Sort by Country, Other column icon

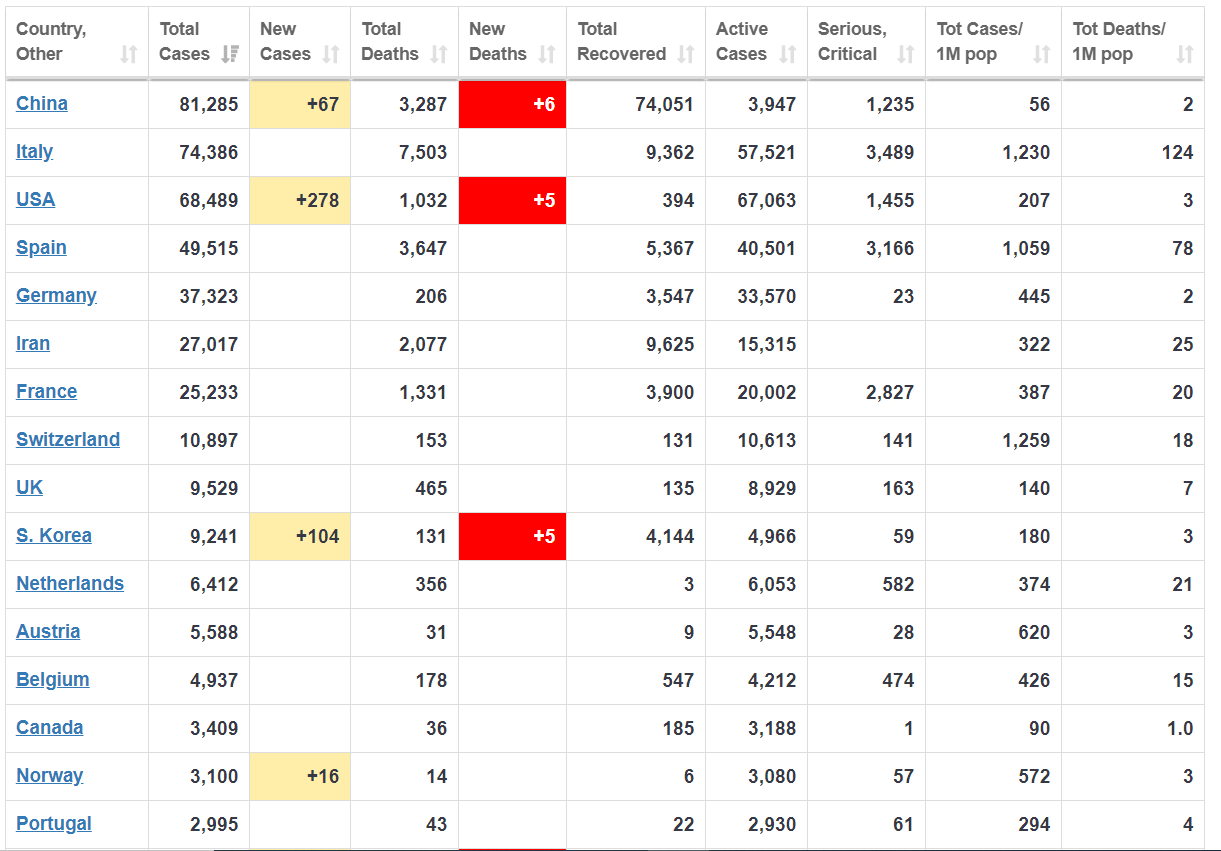pos(129,54)
